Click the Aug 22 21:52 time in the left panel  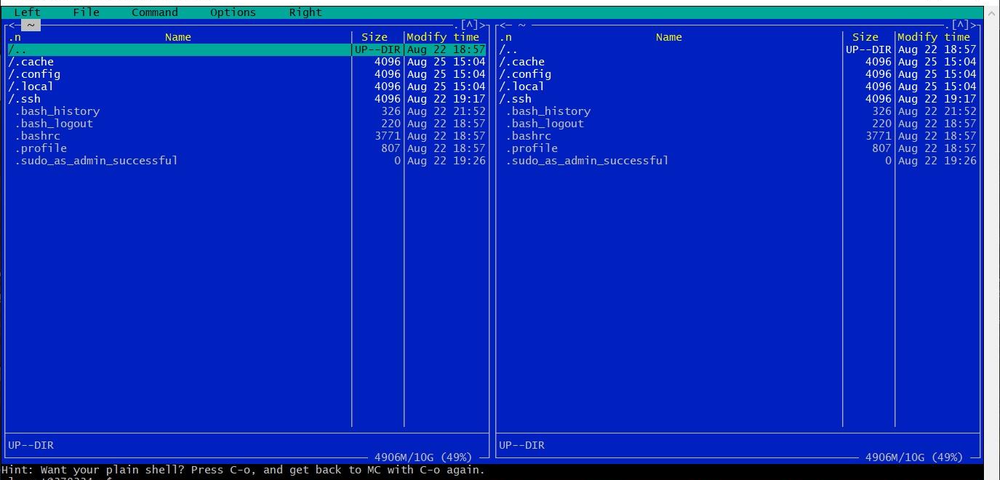click(446, 111)
